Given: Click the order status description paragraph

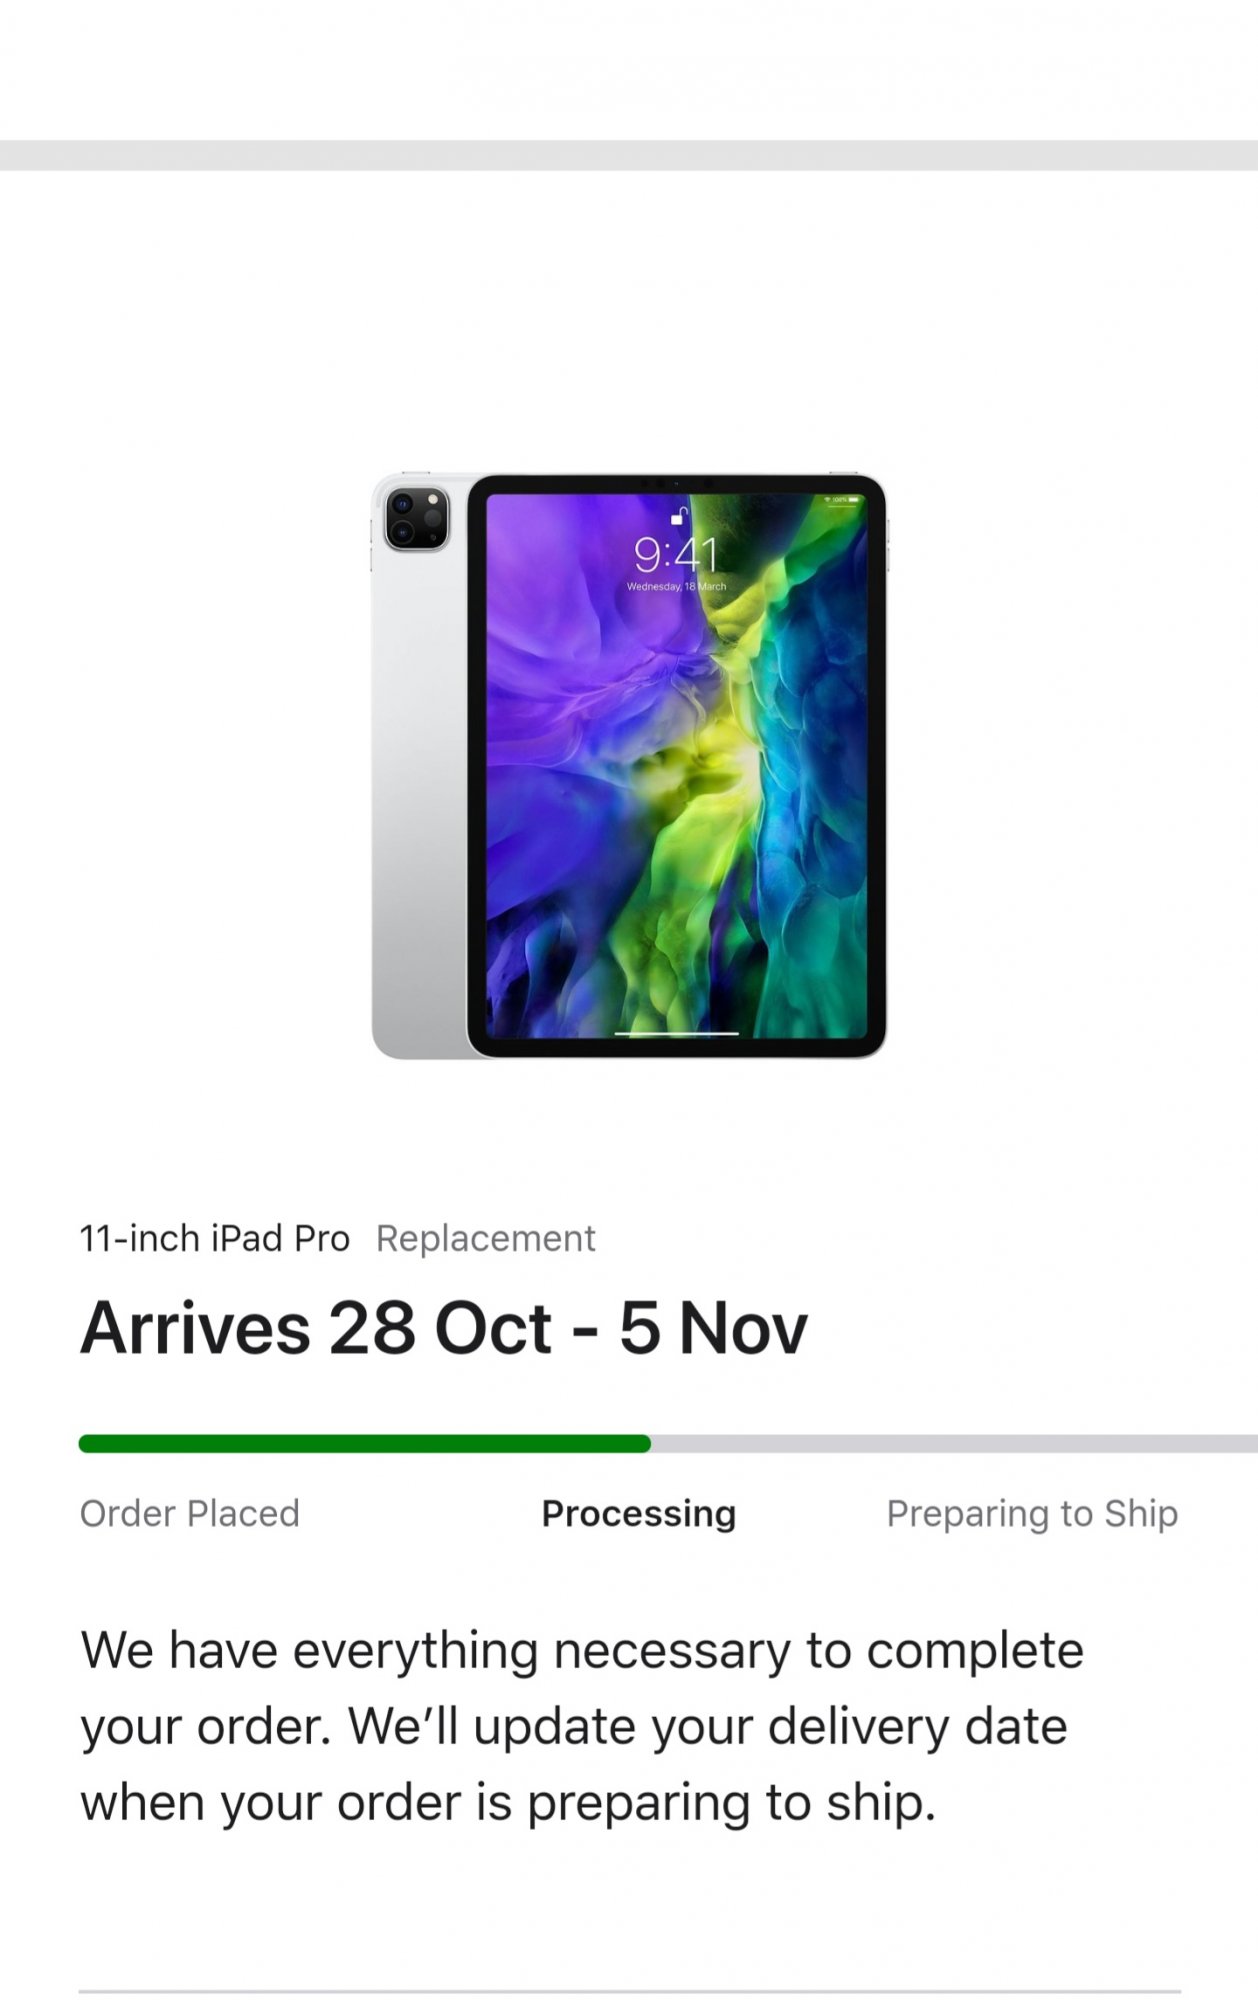Looking at the screenshot, I should tap(582, 1727).
